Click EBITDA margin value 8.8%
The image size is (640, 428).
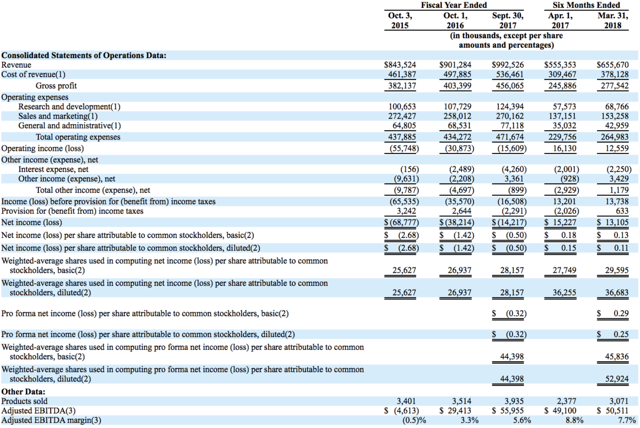coord(573,420)
